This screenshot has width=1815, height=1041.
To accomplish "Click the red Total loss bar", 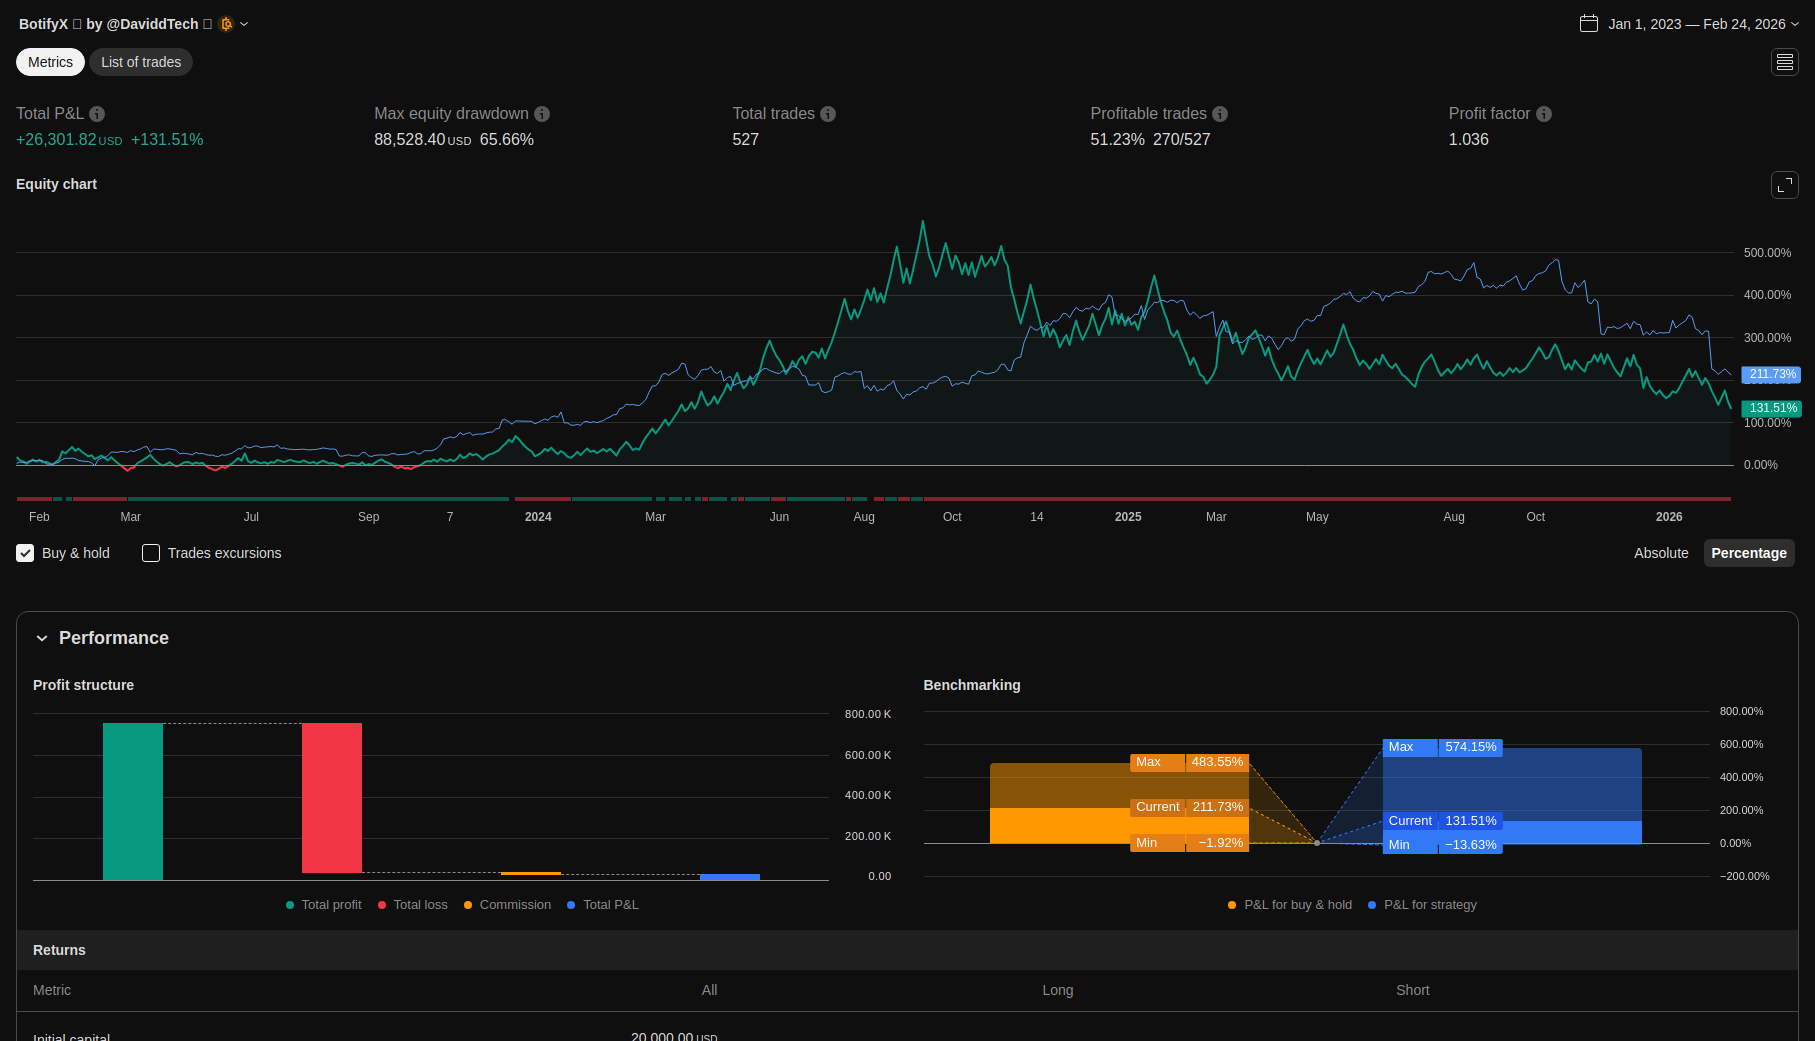I will [x=332, y=797].
